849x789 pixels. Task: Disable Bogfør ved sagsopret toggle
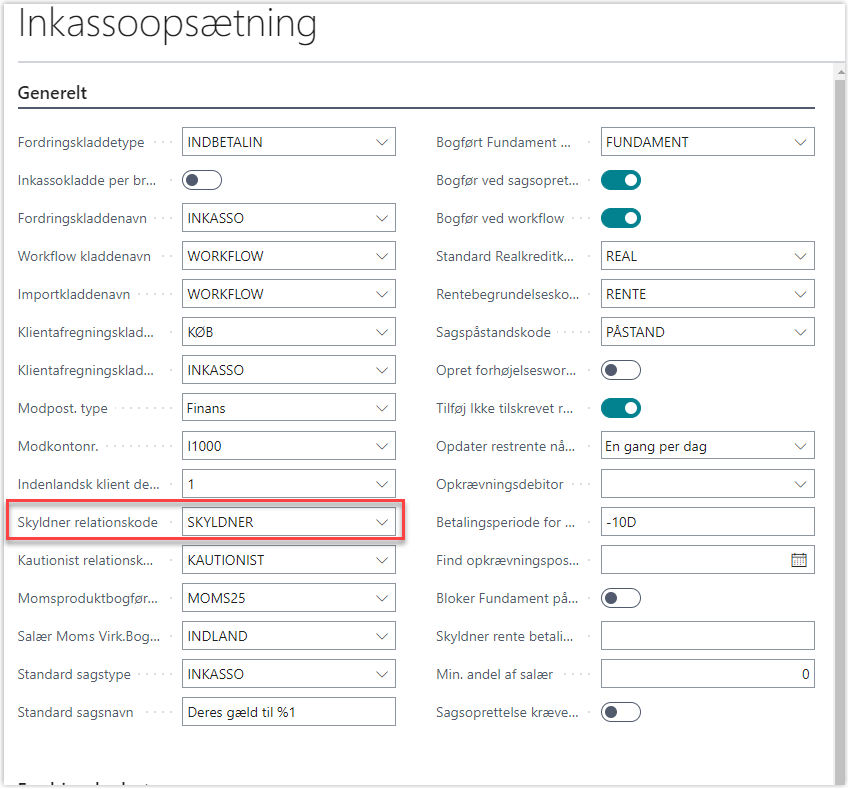(620, 180)
